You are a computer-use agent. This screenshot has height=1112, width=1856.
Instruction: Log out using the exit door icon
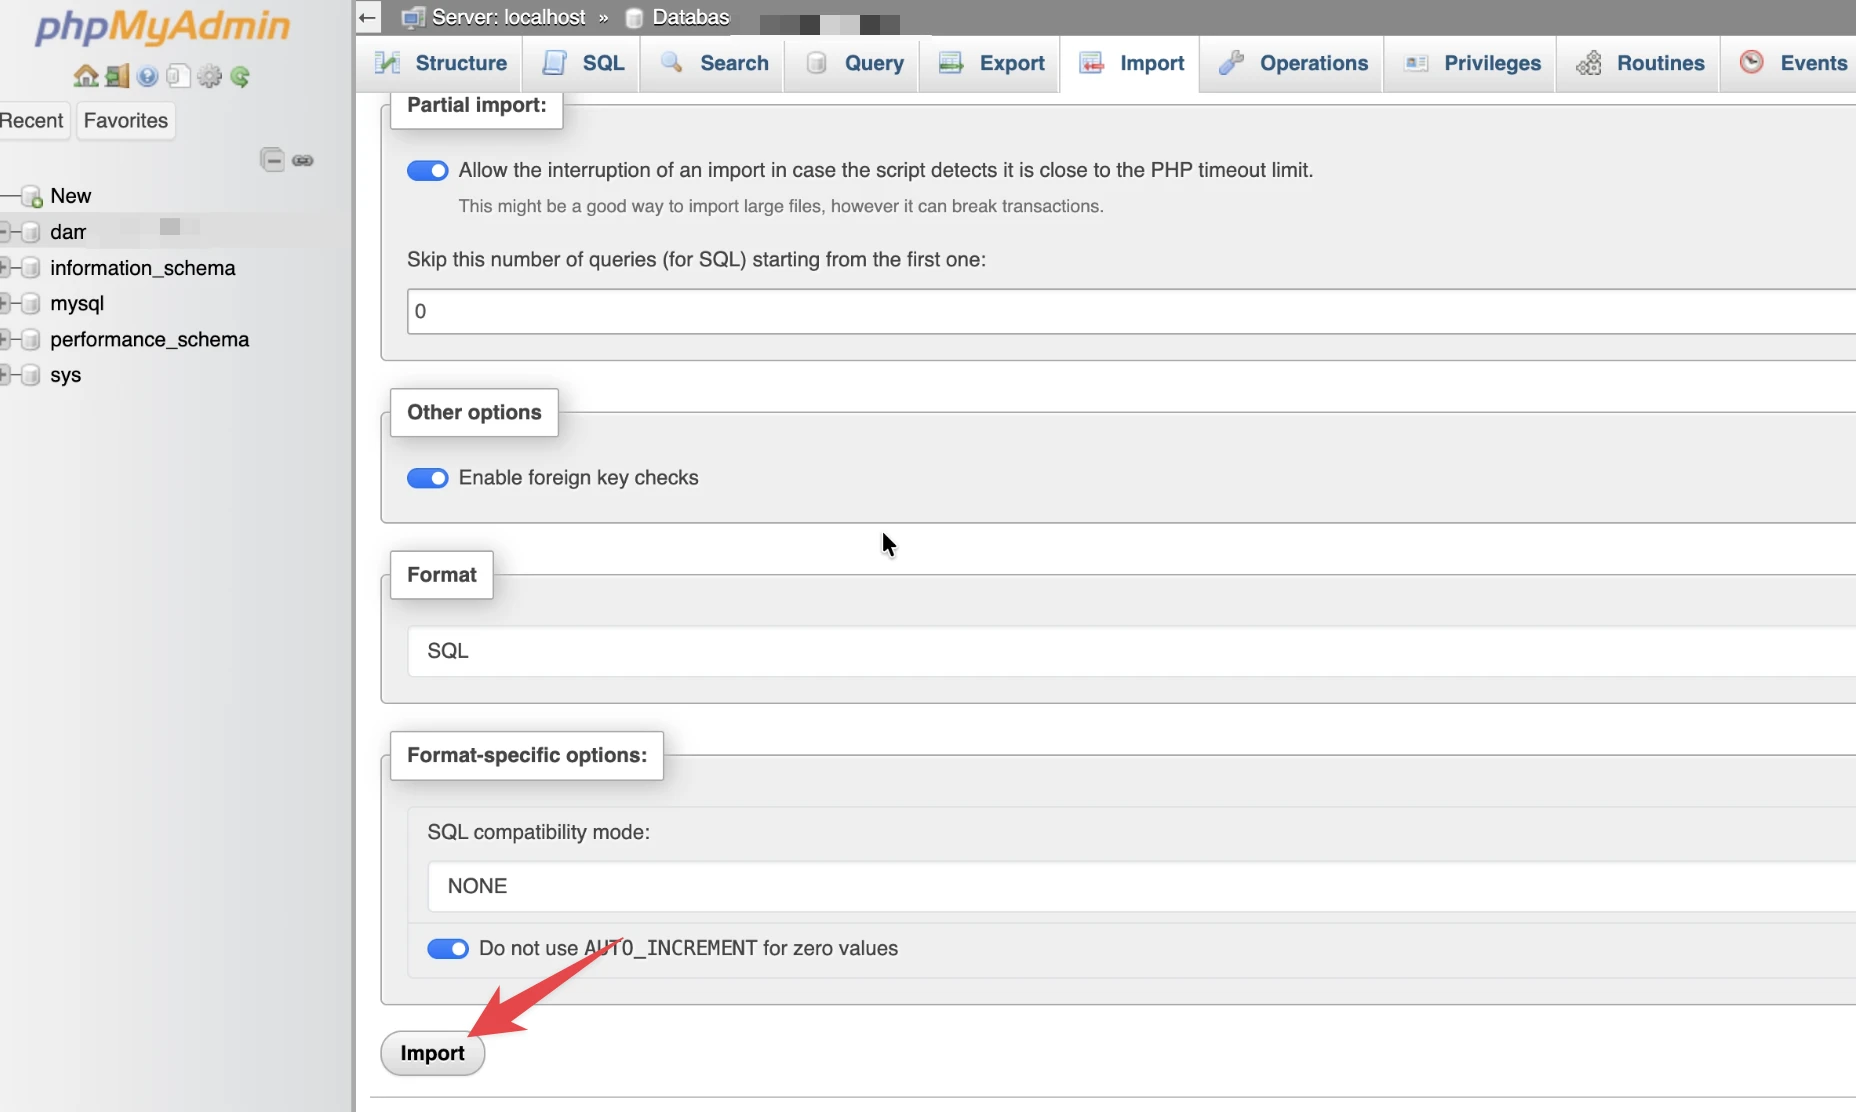(117, 76)
